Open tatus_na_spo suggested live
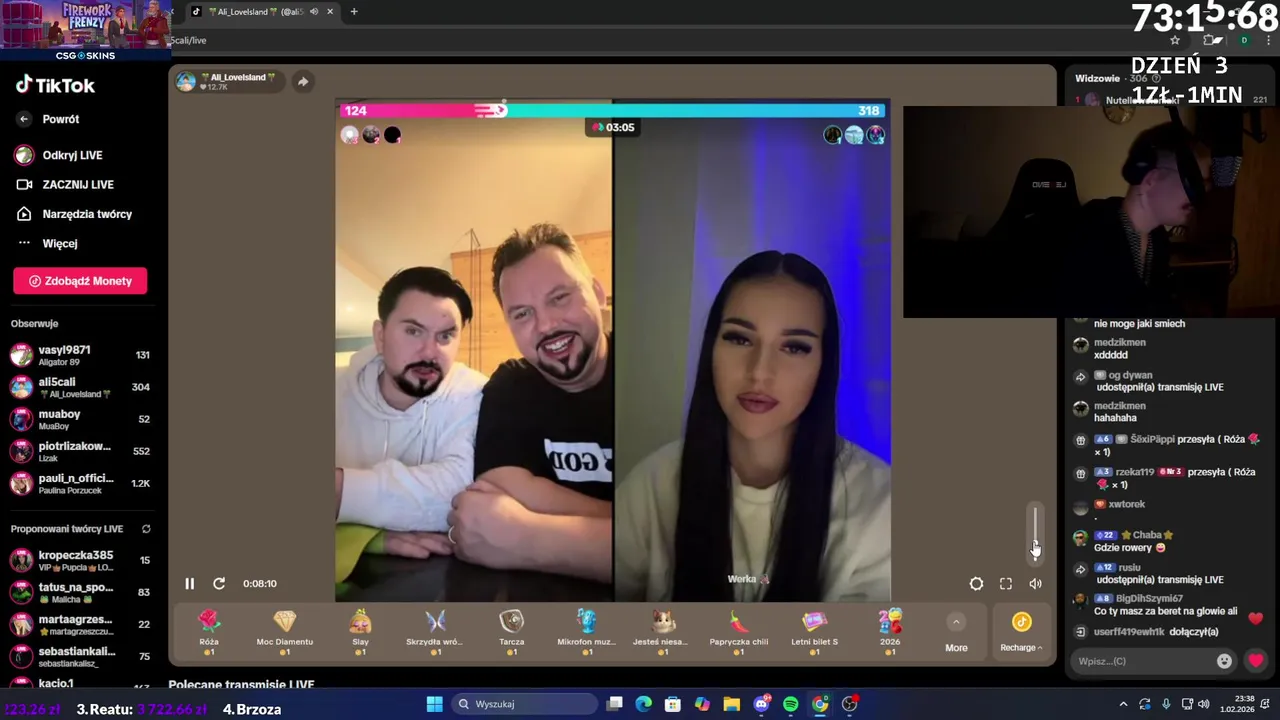1280x720 pixels. pos(80,592)
